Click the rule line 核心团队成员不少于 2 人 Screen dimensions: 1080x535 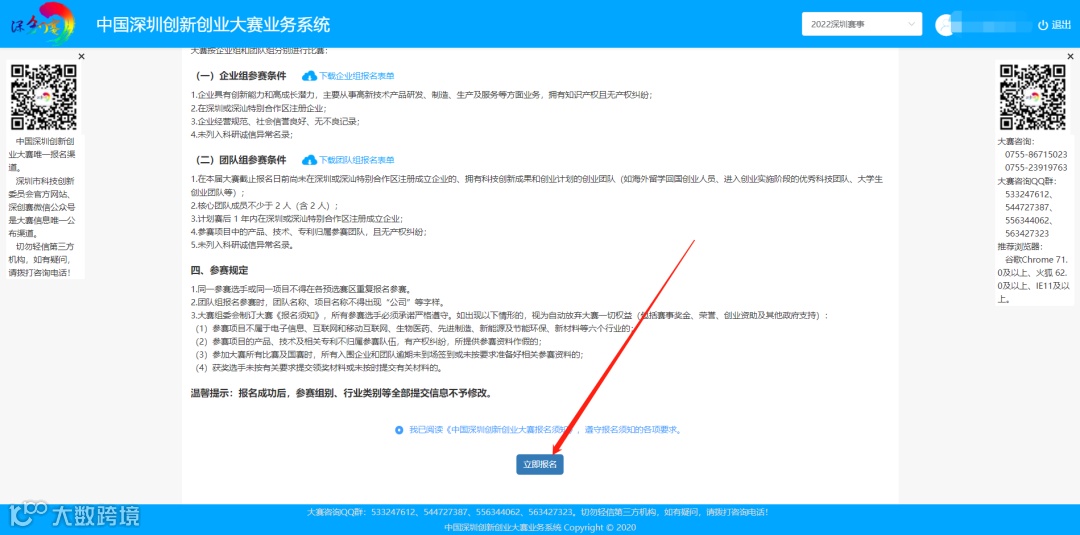coord(265,205)
